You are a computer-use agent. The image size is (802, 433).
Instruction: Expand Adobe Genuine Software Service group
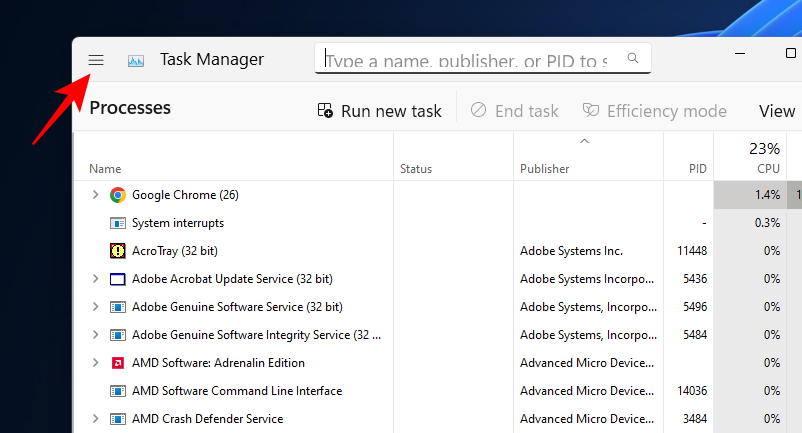[96, 307]
